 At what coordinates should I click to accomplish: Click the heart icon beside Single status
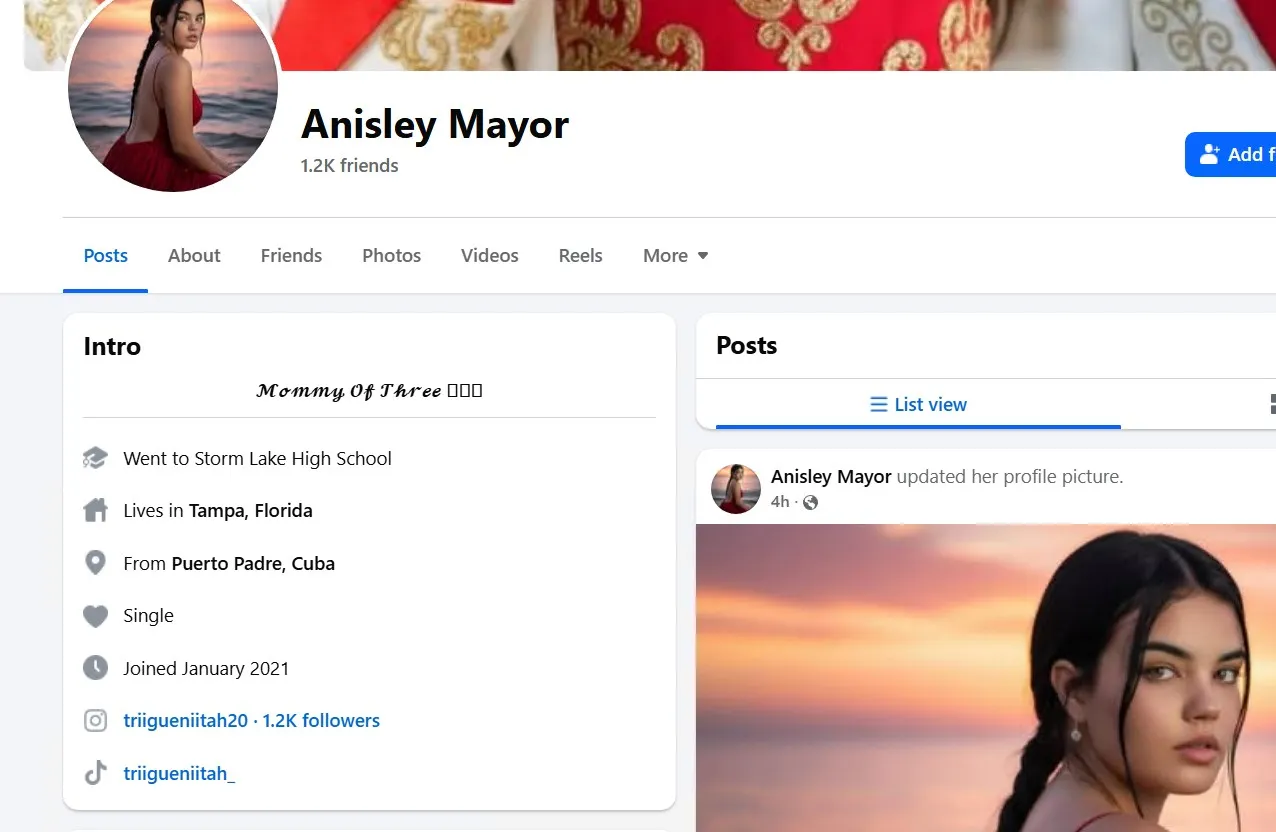coord(95,615)
